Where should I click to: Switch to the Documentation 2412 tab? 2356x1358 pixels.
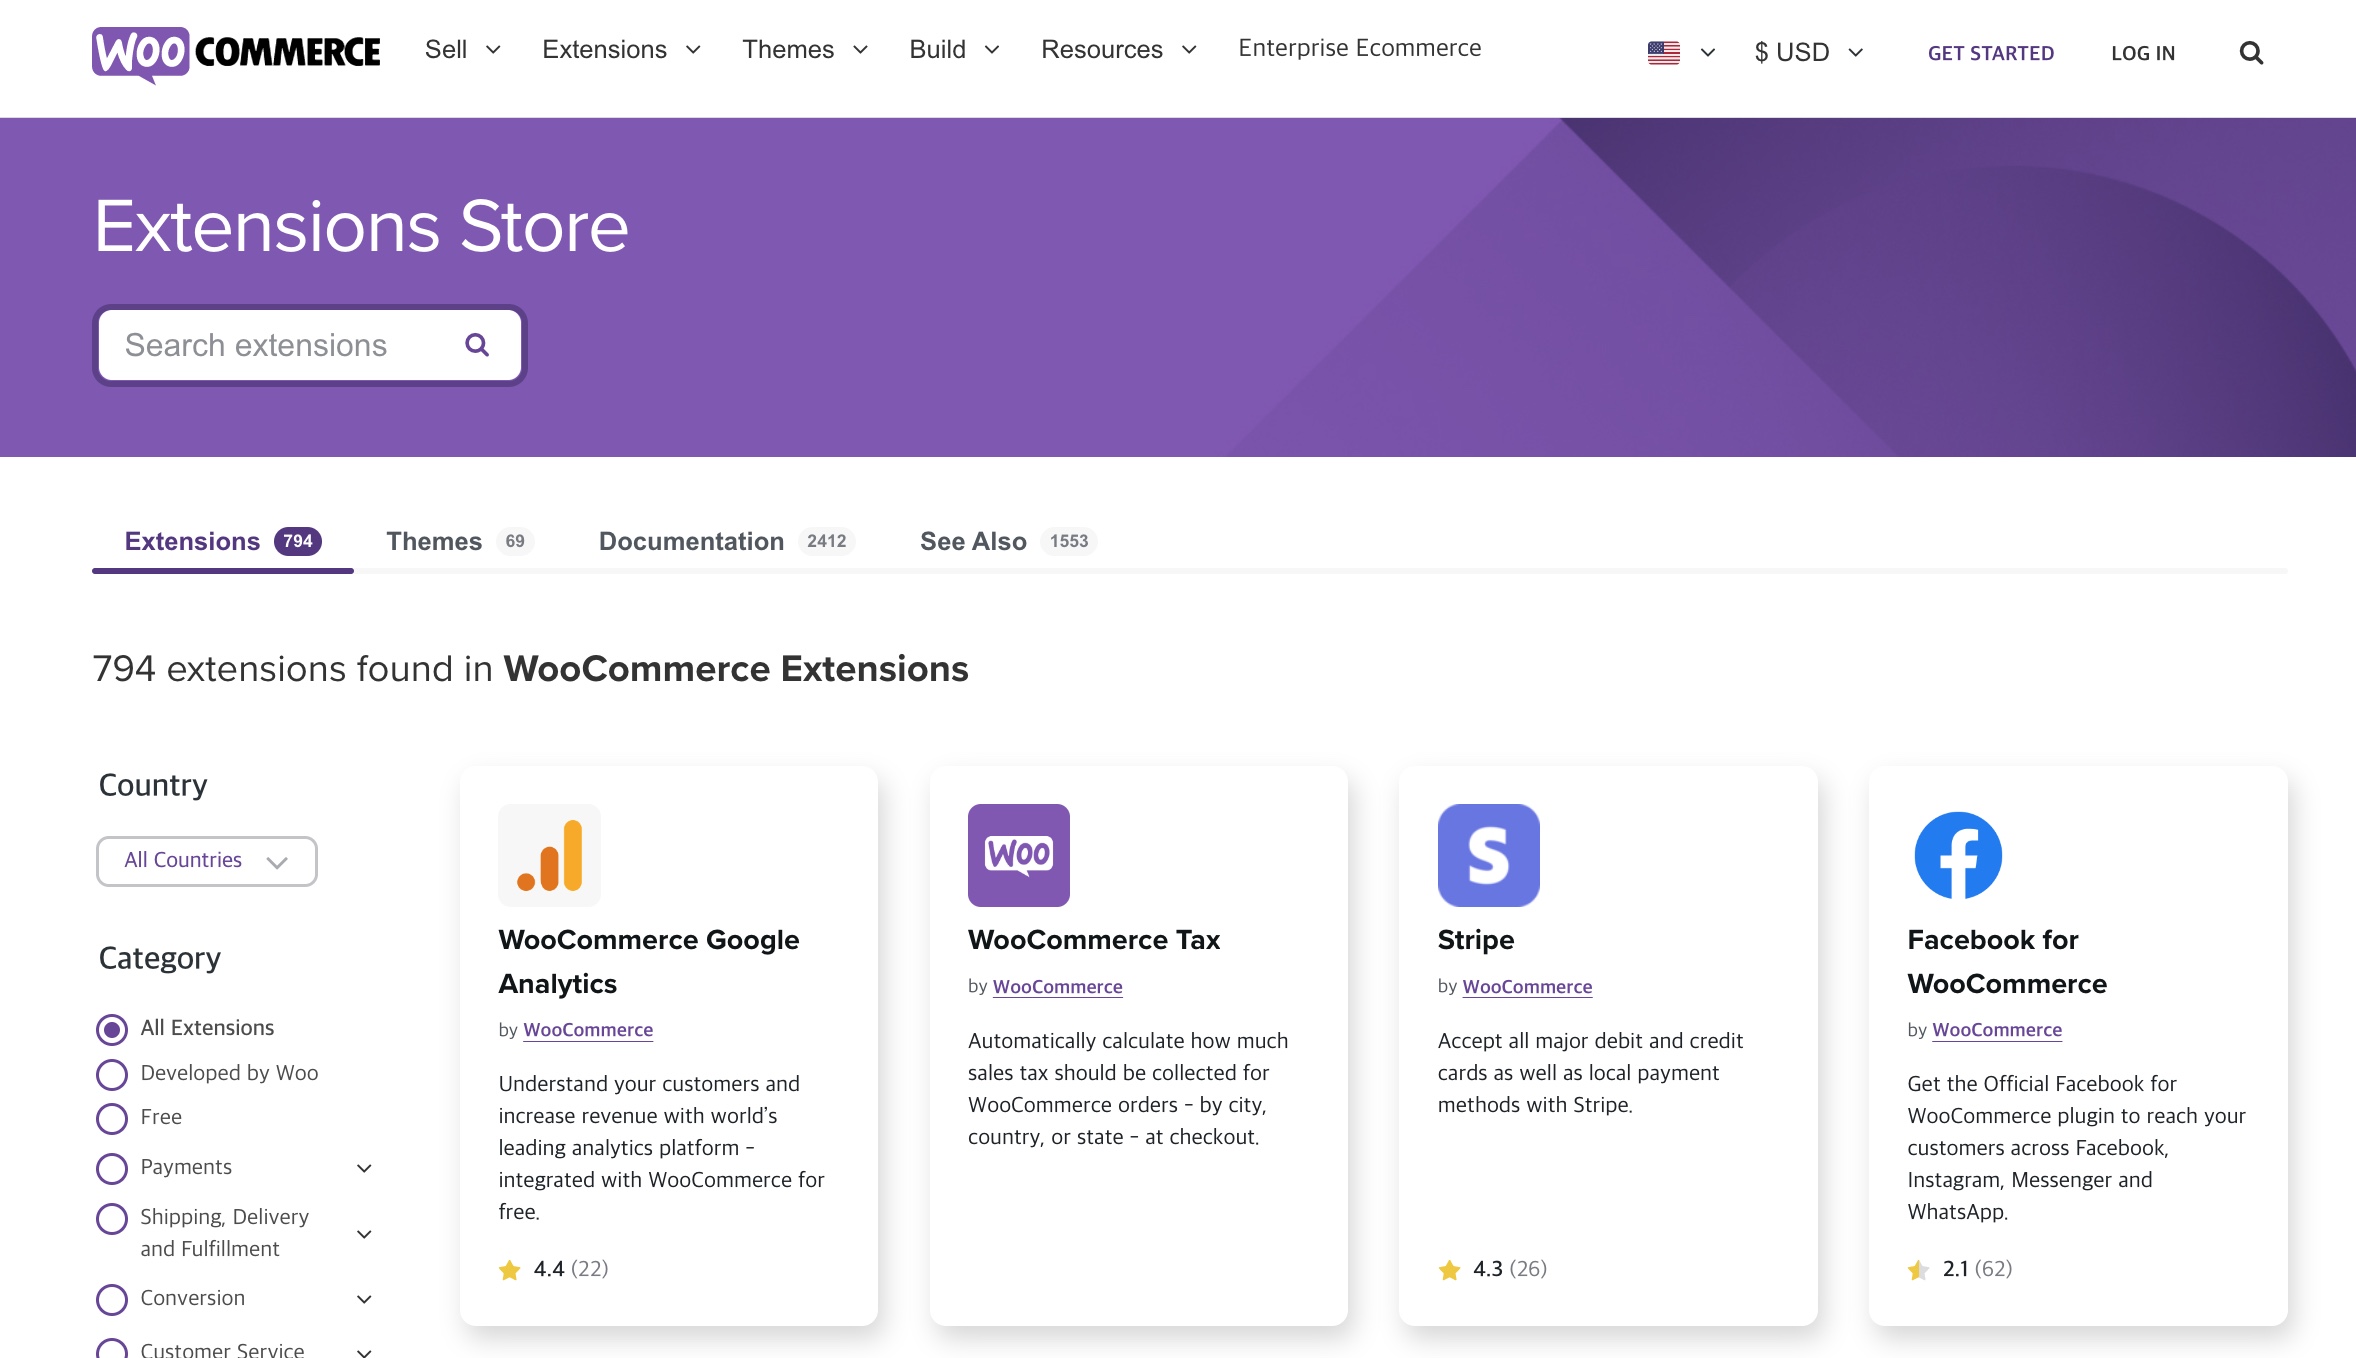[725, 542]
